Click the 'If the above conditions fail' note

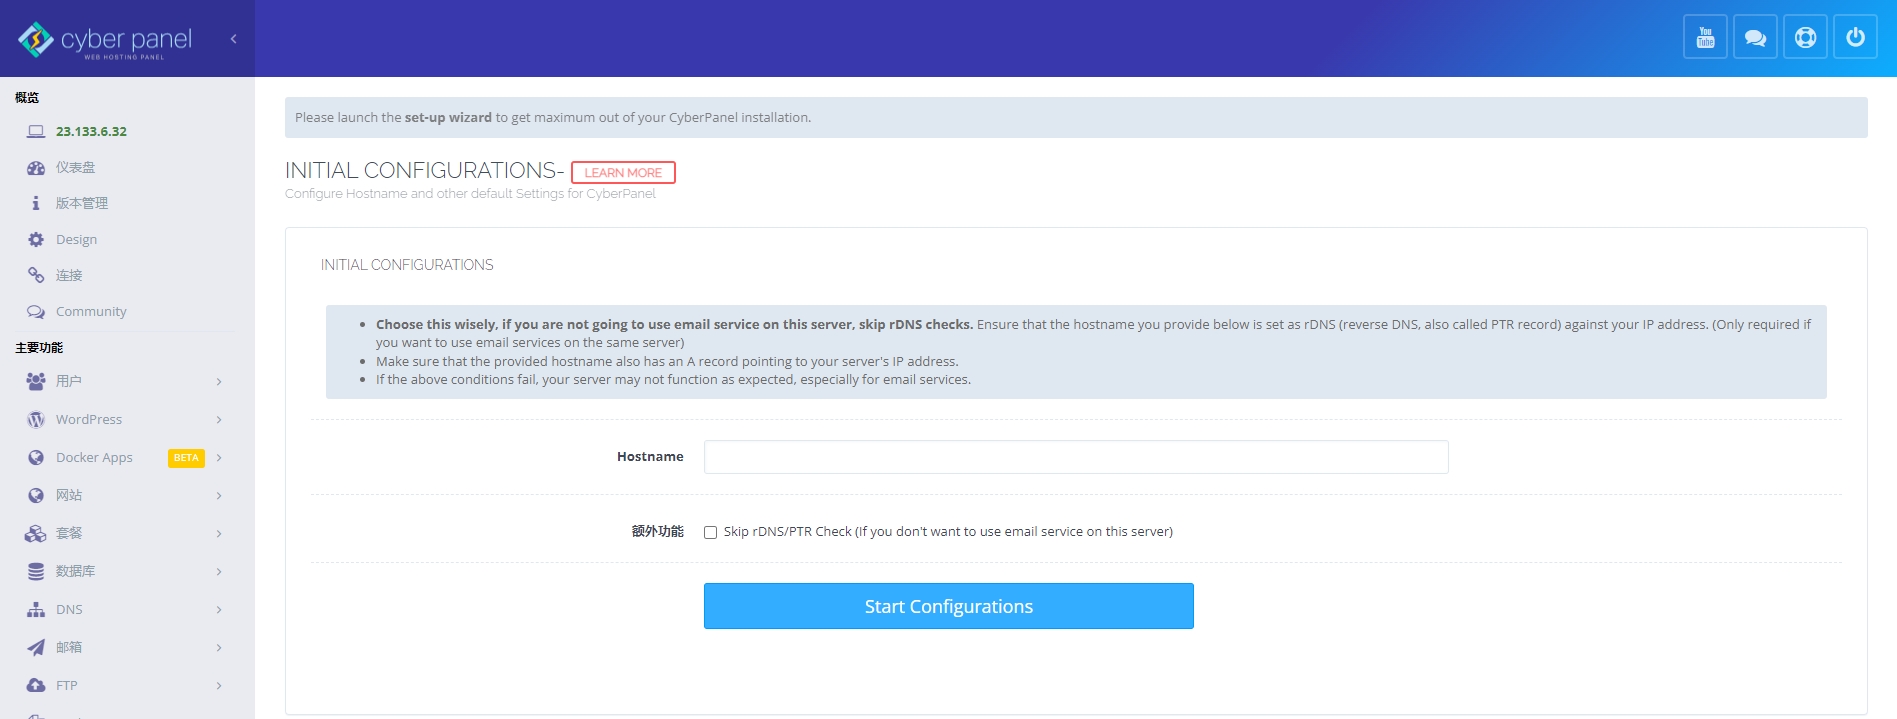tap(673, 380)
